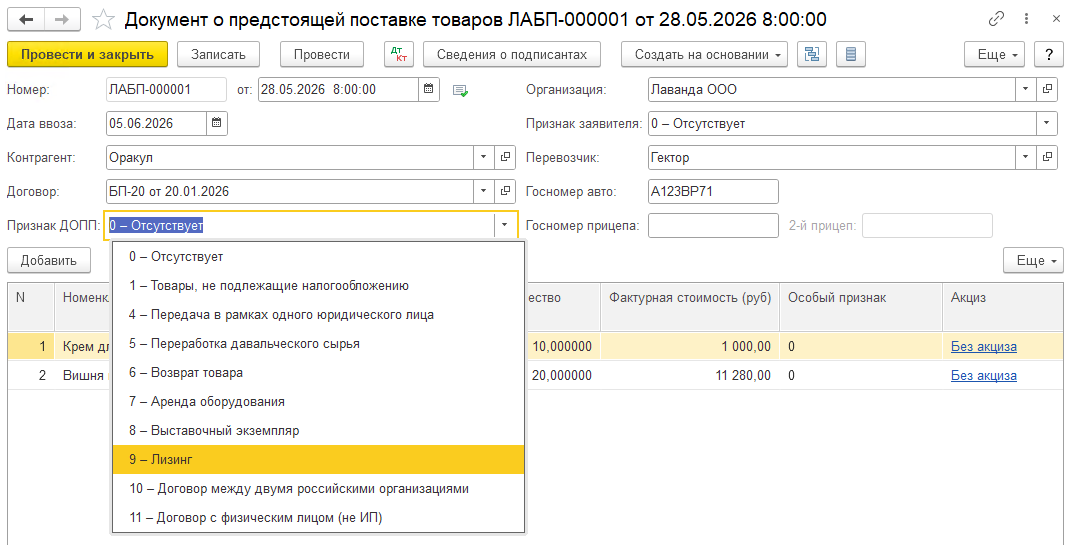Show the Дт/Кт document postings
Image resolution: width=1073 pixels, height=545 pixels.
398,55
